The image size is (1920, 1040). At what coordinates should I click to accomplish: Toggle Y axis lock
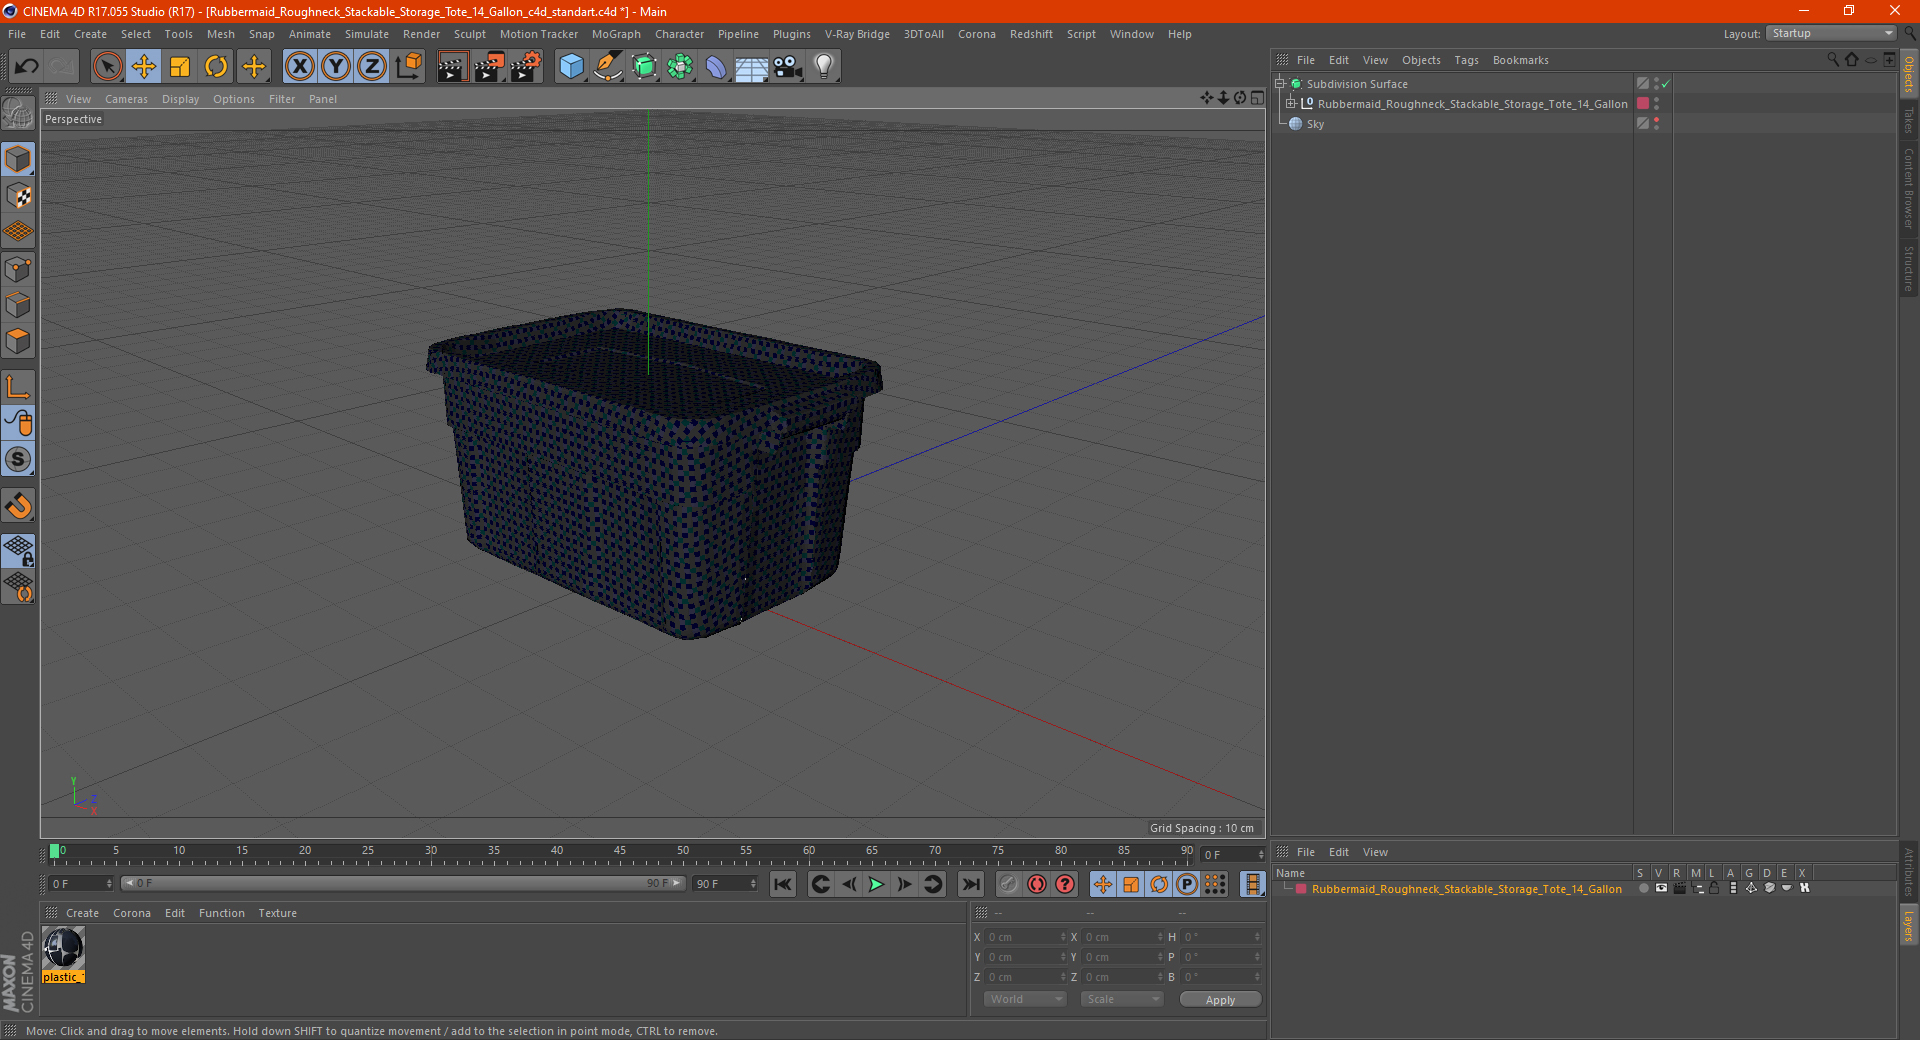click(x=336, y=67)
